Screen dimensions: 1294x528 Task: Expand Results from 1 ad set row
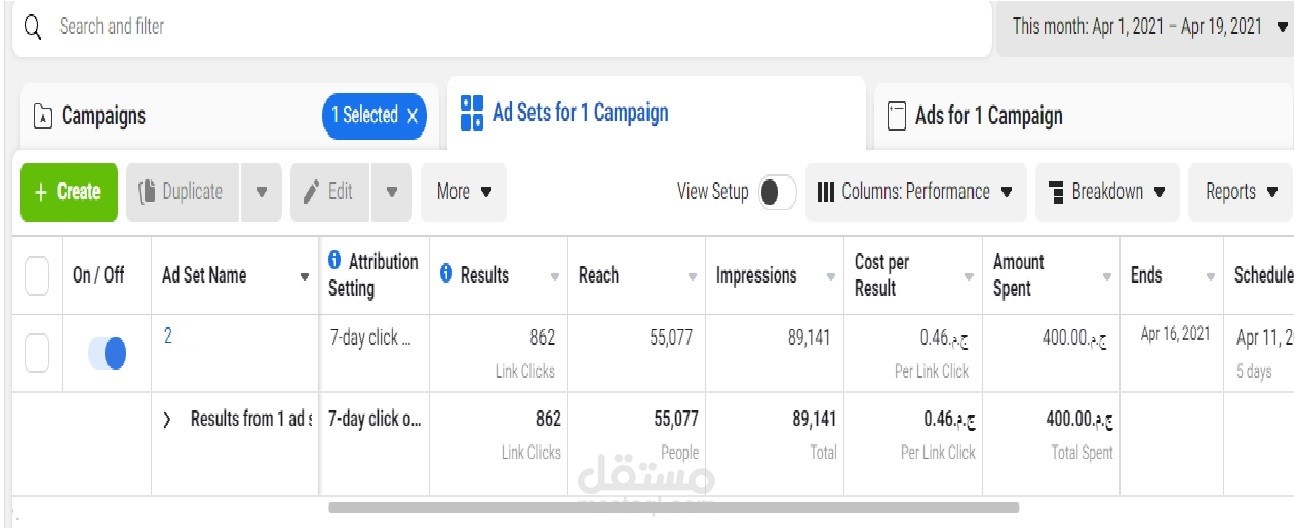167,420
